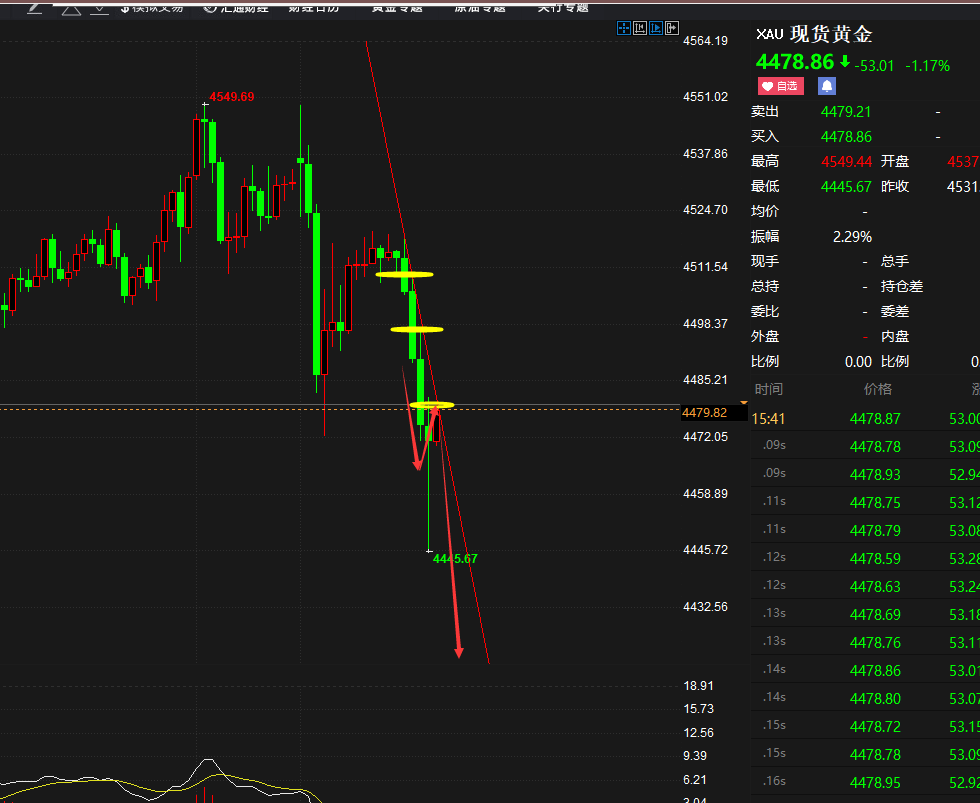Click the blue bell alert icon
Screen dimensions: 980x803
[x=827, y=86]
